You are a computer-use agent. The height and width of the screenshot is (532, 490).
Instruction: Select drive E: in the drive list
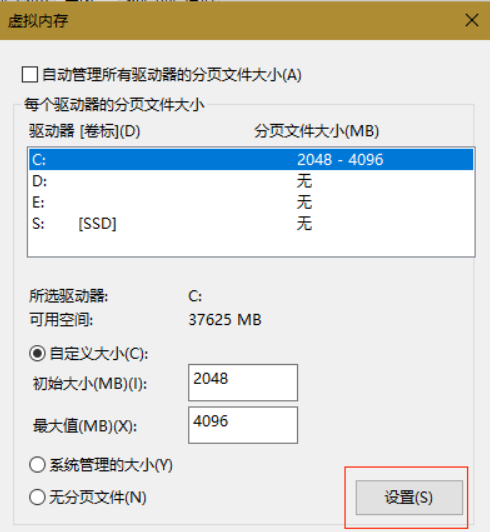tap(251, 203)
